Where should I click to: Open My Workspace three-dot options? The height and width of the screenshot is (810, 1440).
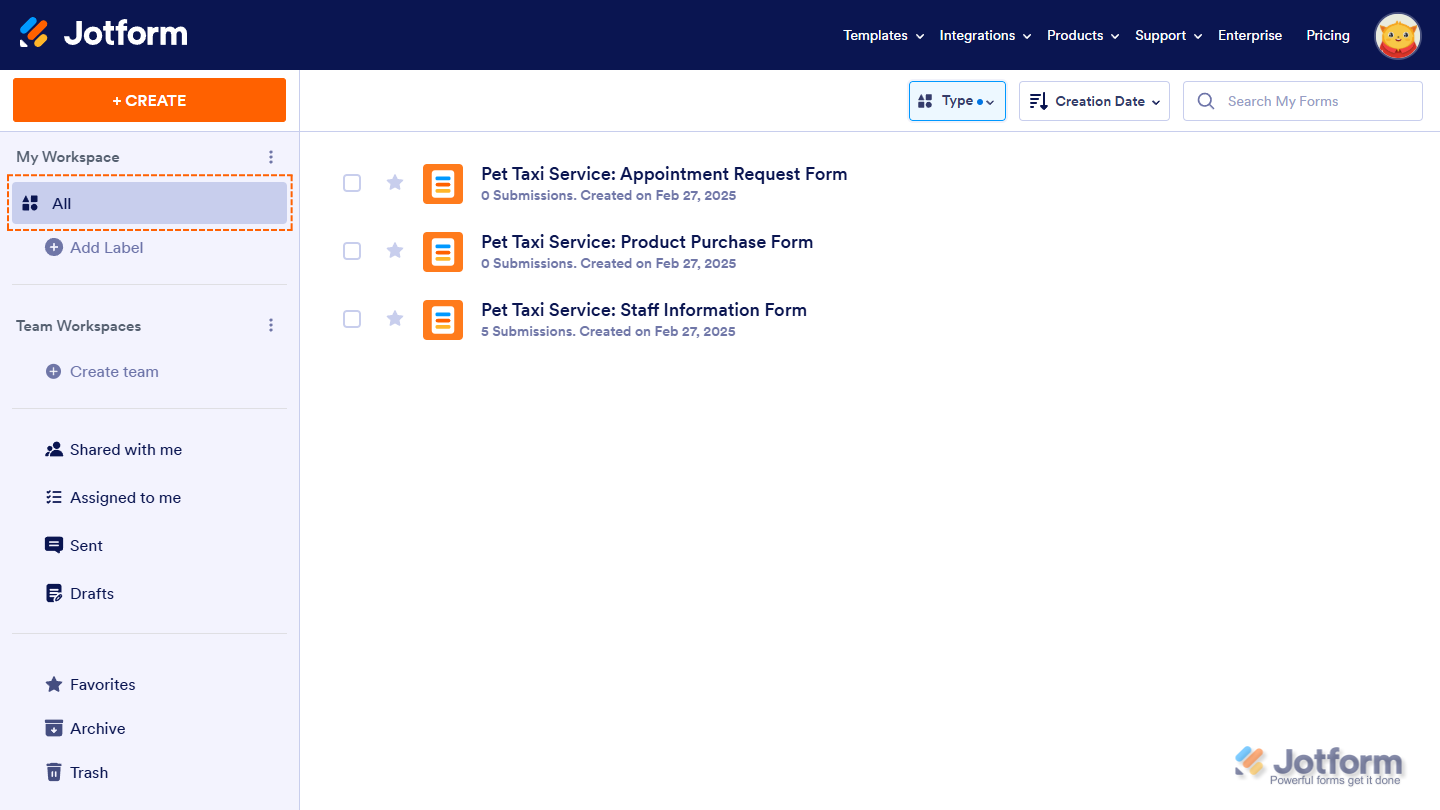[x=271, y=157]
